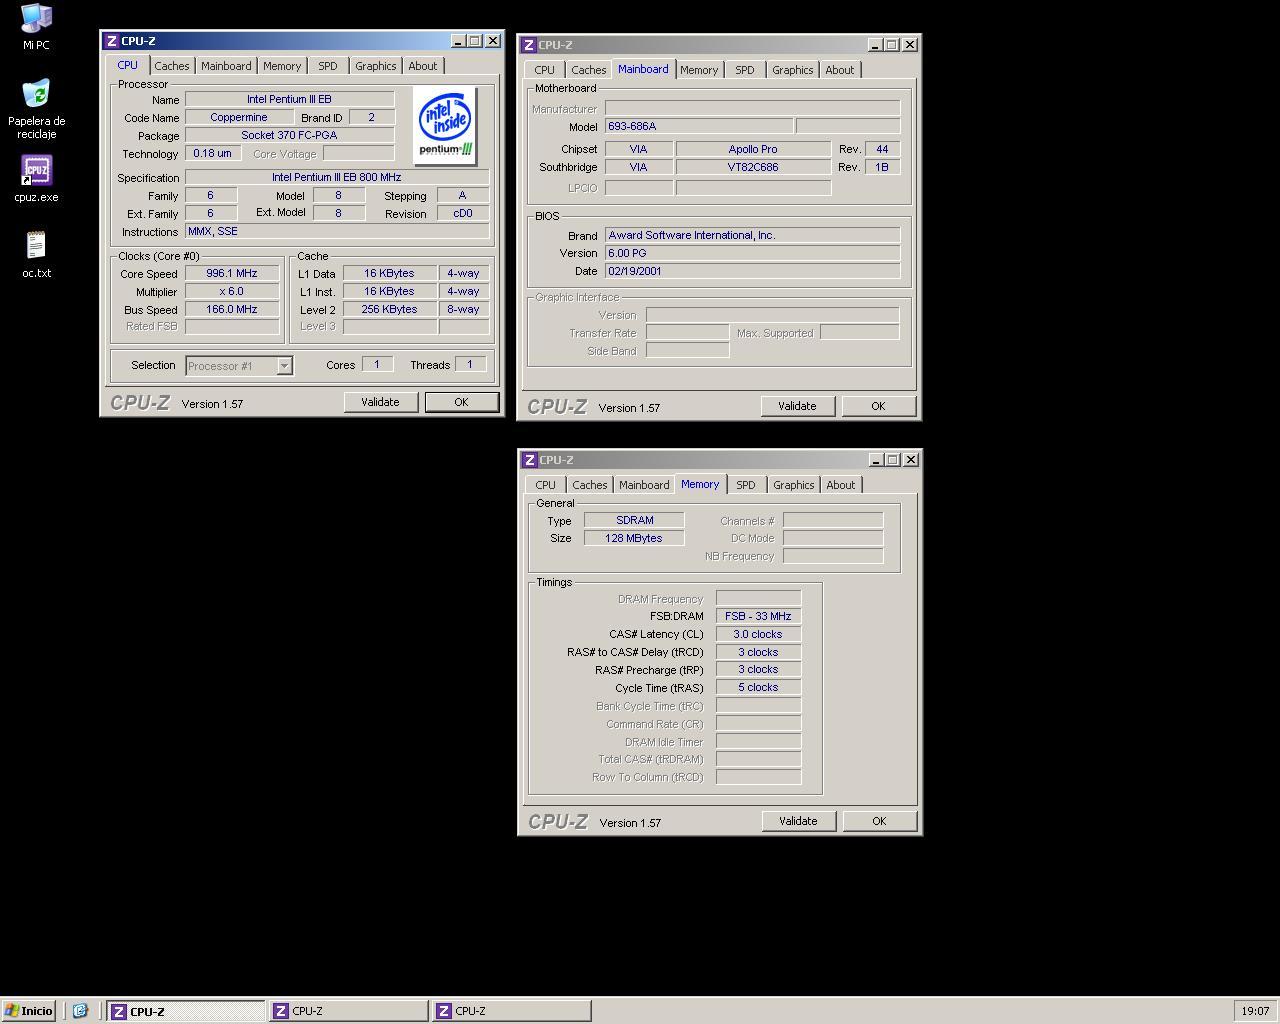Image resolution: width=1280 pixels, height=1024 pixels.
Task: Expand the Processor #1 selection dropdown
Action: point(284,366)
